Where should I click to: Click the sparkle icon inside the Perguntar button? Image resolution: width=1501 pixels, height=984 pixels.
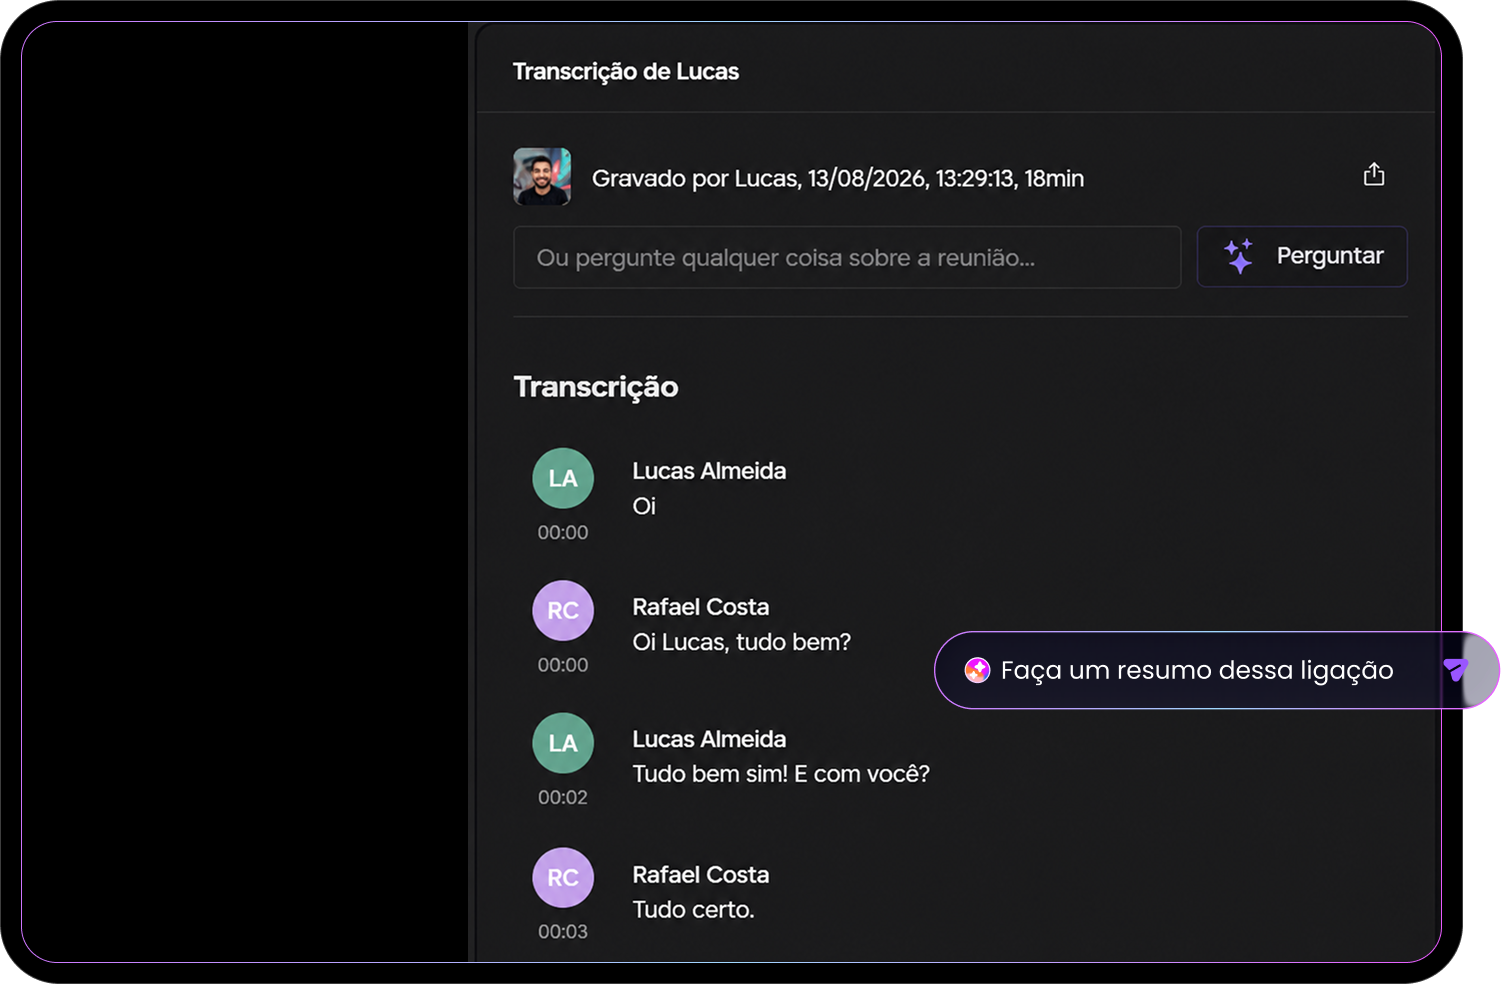pyautogui.click(x=1239, y=256)
